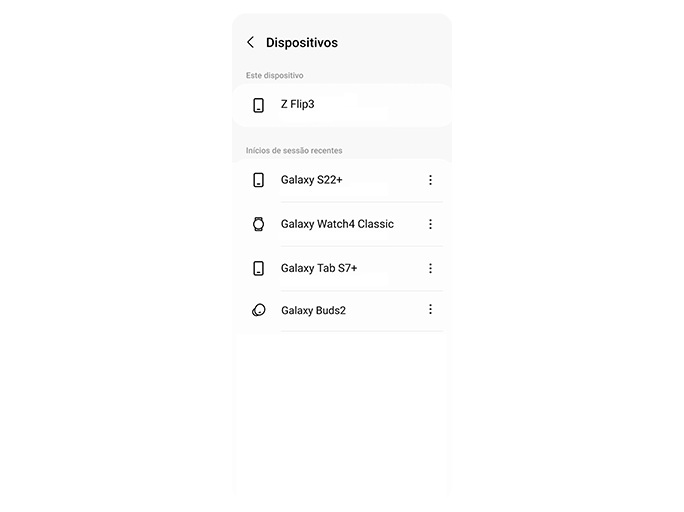Click the Dispositivos page title
This screenshot has height=512, width=684.
[302, 43]
